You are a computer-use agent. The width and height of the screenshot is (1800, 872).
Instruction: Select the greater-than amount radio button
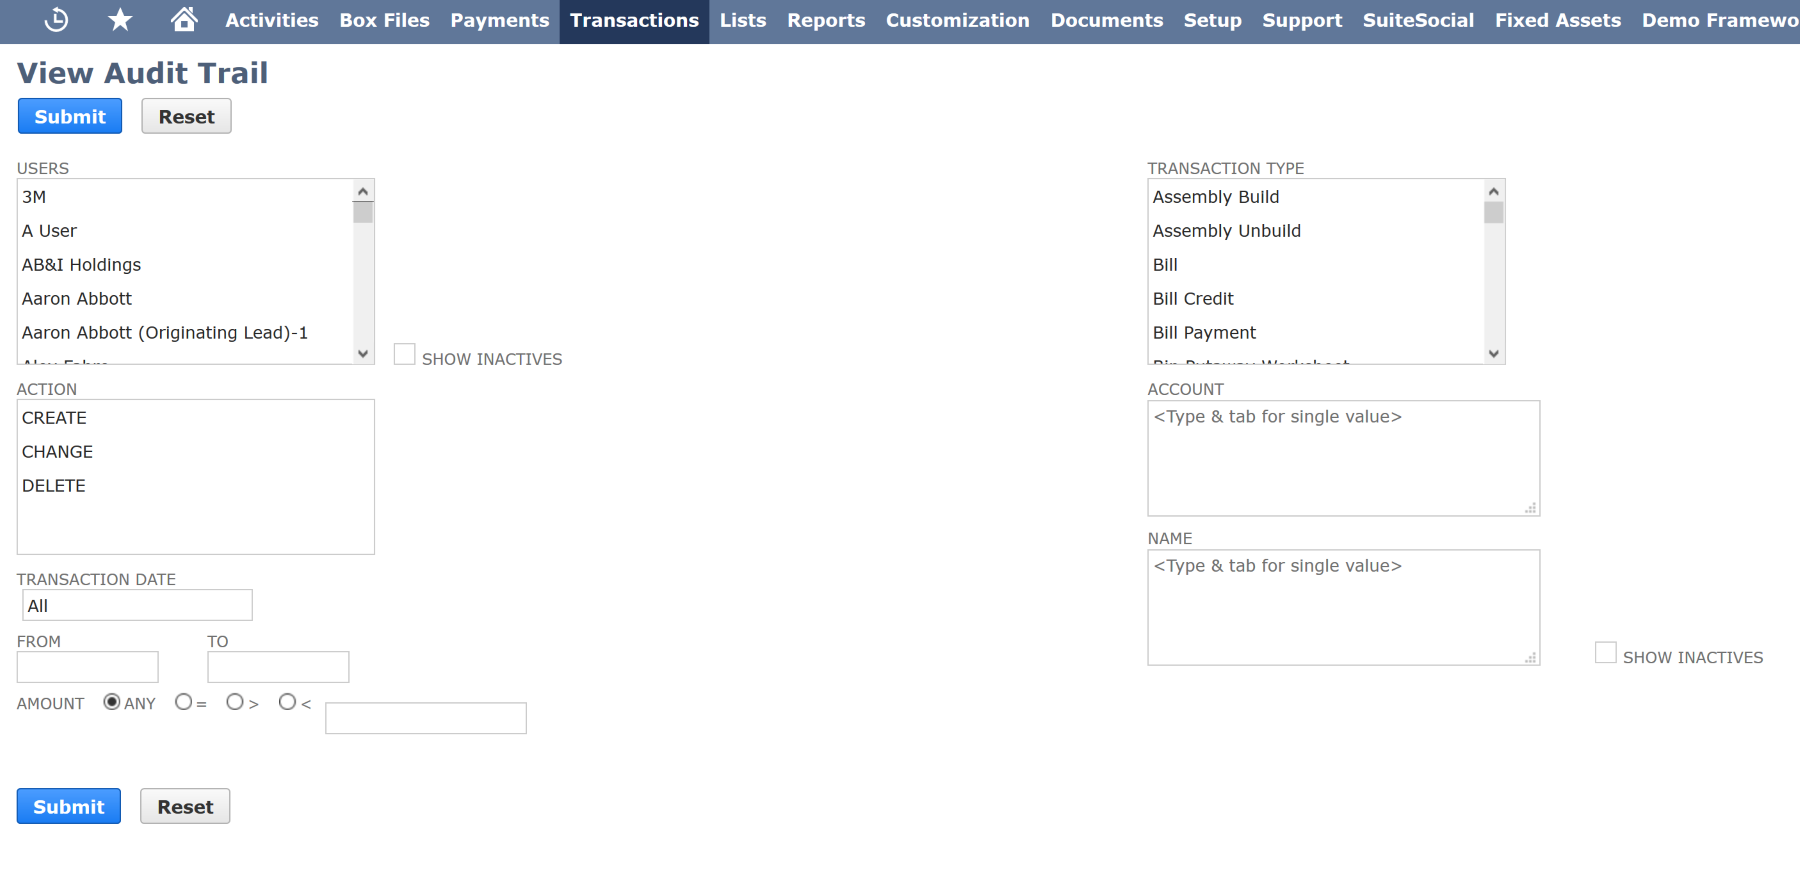tap(235, 702)
